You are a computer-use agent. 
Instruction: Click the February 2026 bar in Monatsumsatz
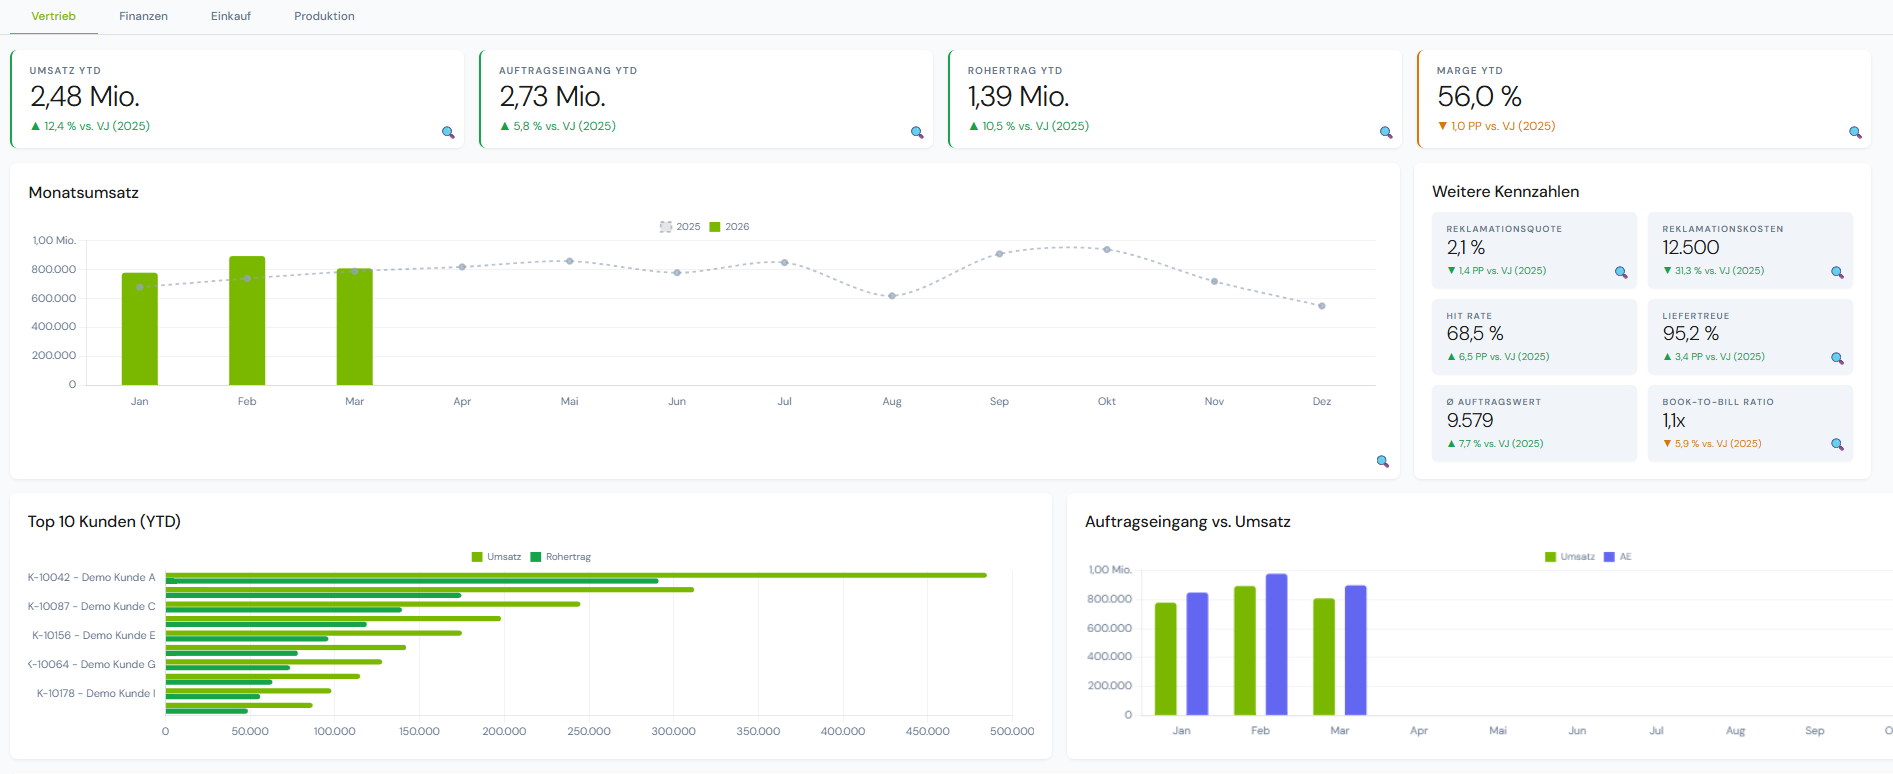click(x=247, y=321)
